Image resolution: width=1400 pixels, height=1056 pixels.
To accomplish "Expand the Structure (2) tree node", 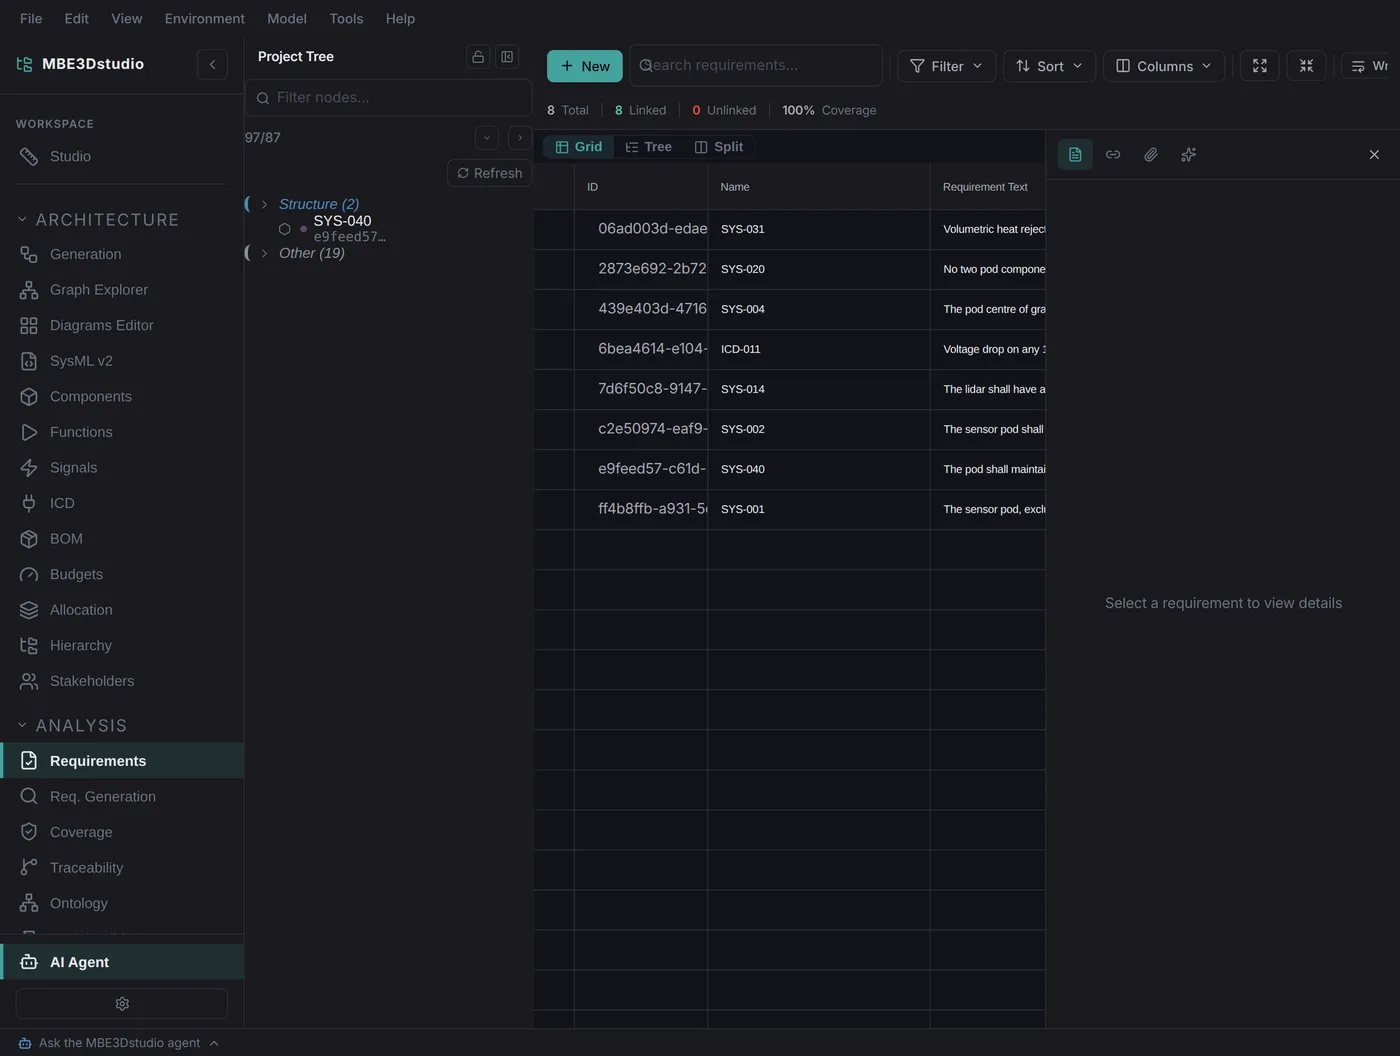I will click(264, 204).
